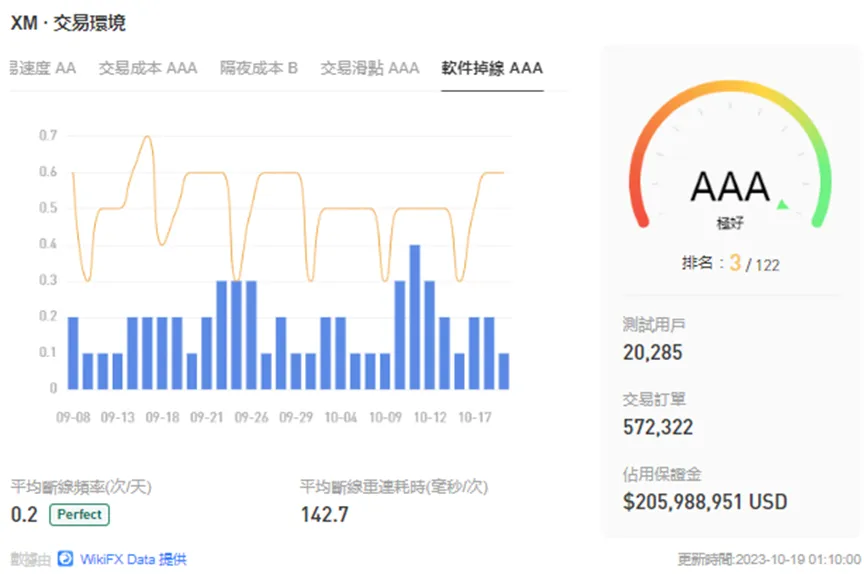Screen dimensions: 864x574
Task: Open the 交易滑點 AAA tab
Action: click(x=370, y=68)
